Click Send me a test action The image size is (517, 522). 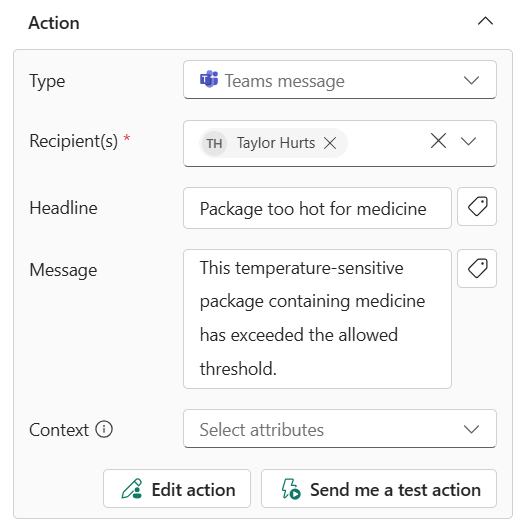tap(379, 489)
